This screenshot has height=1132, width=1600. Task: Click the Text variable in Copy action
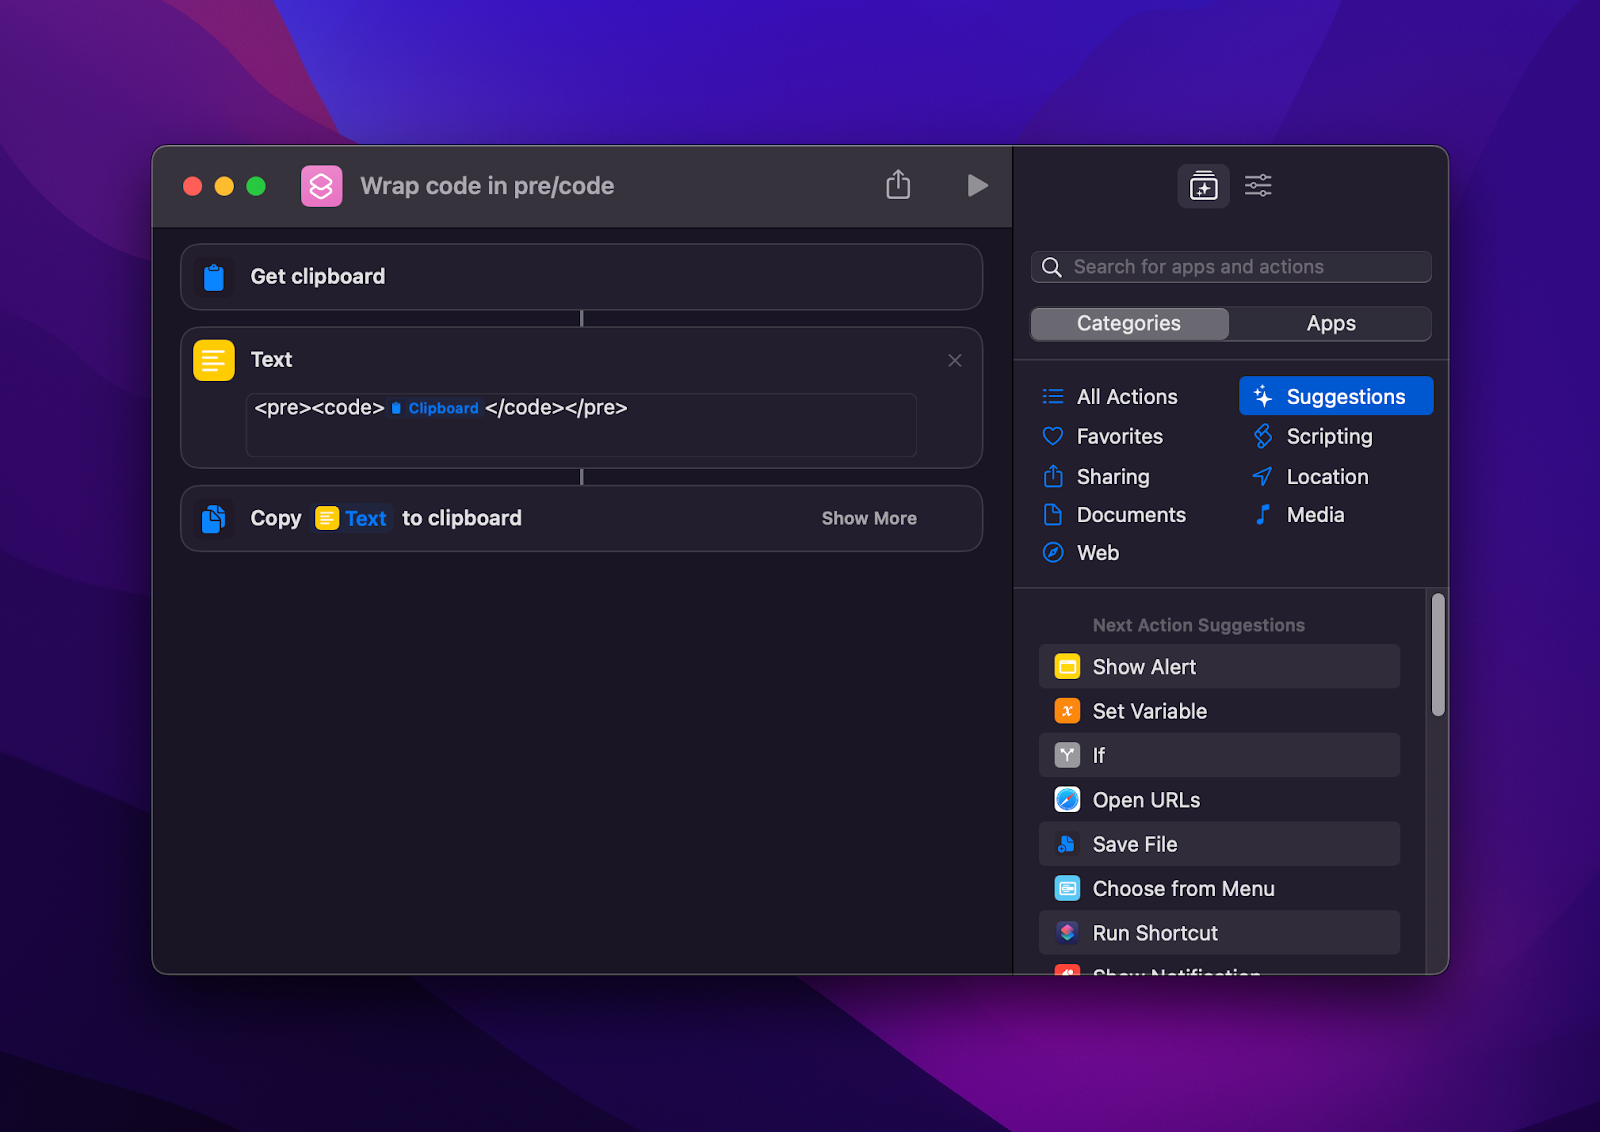351,518
